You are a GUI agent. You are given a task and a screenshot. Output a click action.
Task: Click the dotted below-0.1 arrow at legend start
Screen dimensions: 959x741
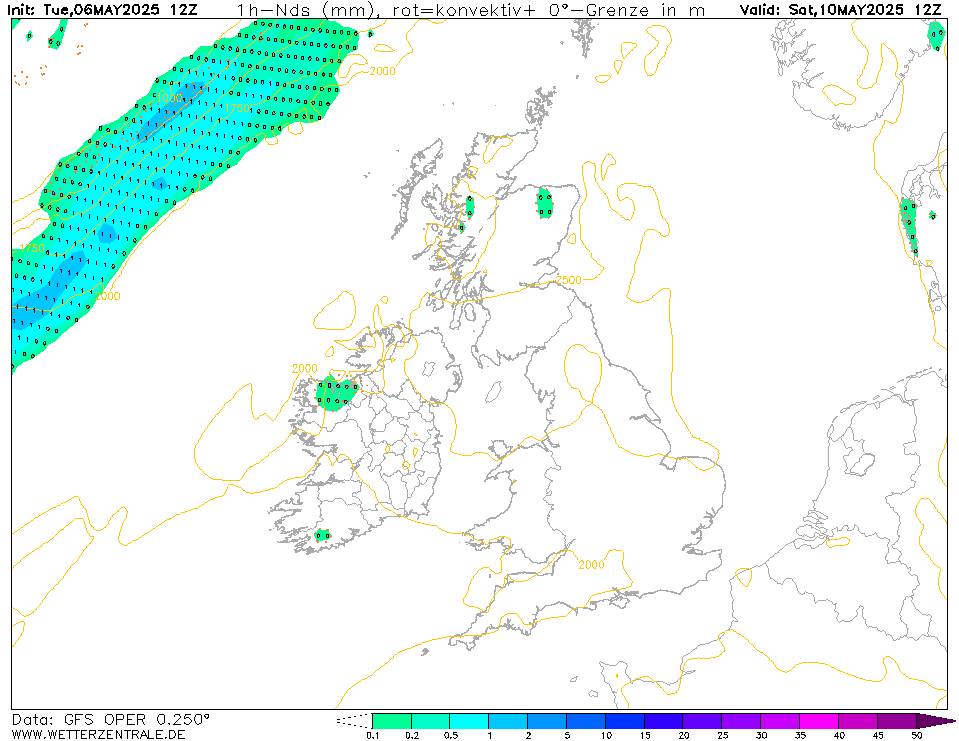pyautogui.click(x=354, y=721)
